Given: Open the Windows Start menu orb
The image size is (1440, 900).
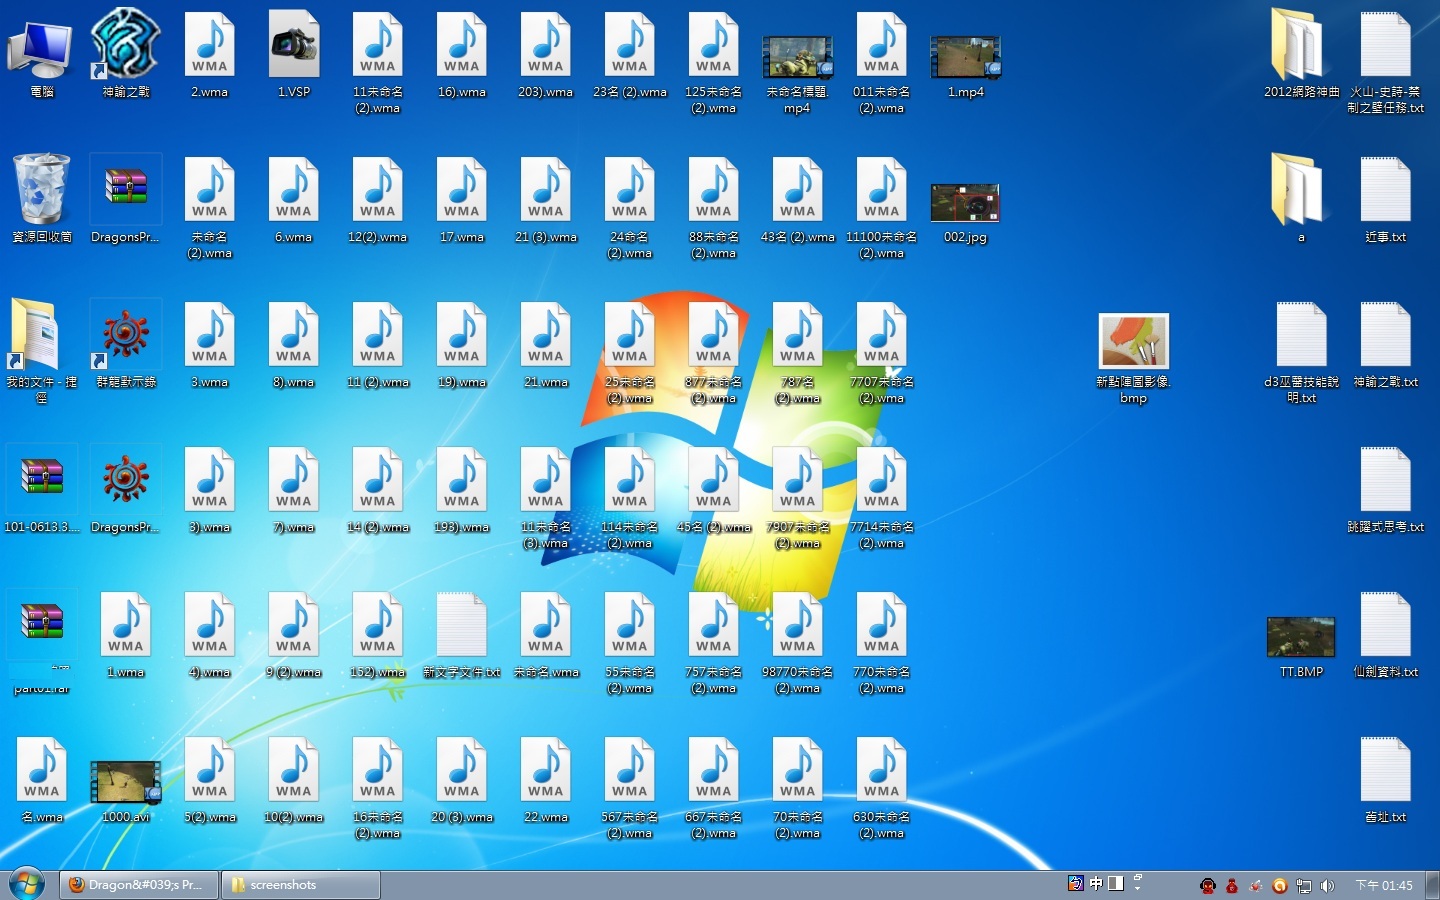Looking at the screenshot, I should click(26, 885).
